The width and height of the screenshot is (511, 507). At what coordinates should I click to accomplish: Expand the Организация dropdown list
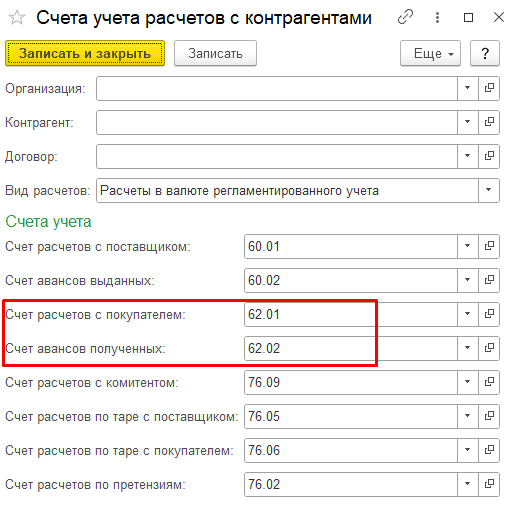[468, 88]
